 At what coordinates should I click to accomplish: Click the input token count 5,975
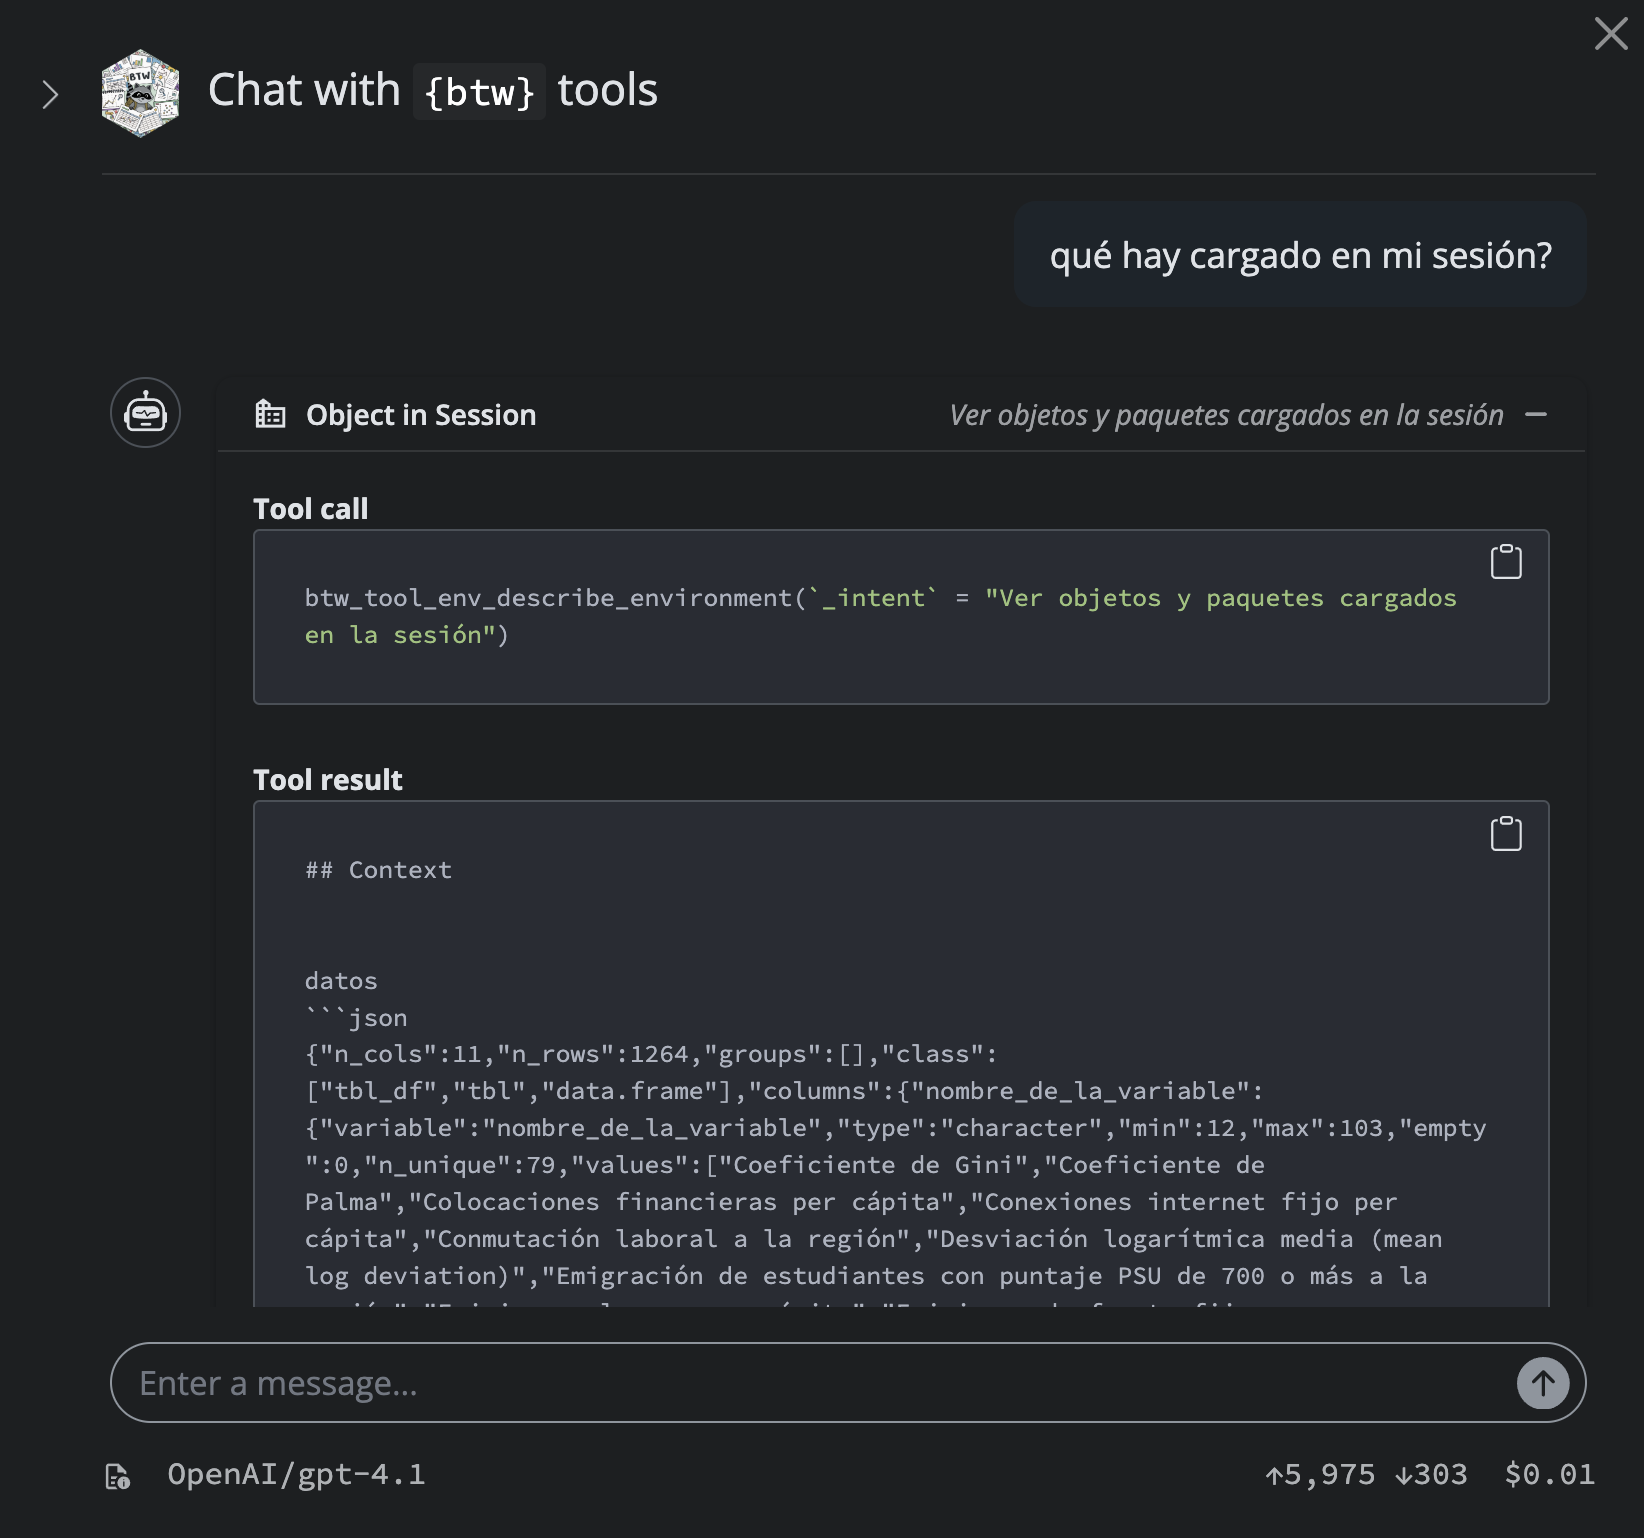coord(1320,1474)
